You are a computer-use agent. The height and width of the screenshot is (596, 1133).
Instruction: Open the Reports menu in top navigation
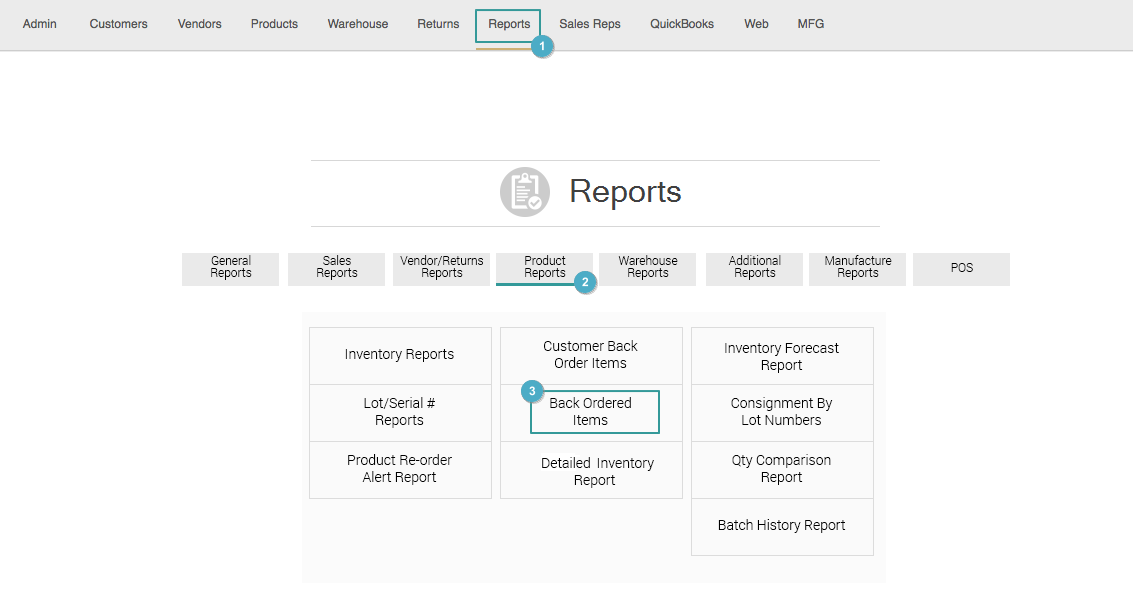(x=508, y=24)
